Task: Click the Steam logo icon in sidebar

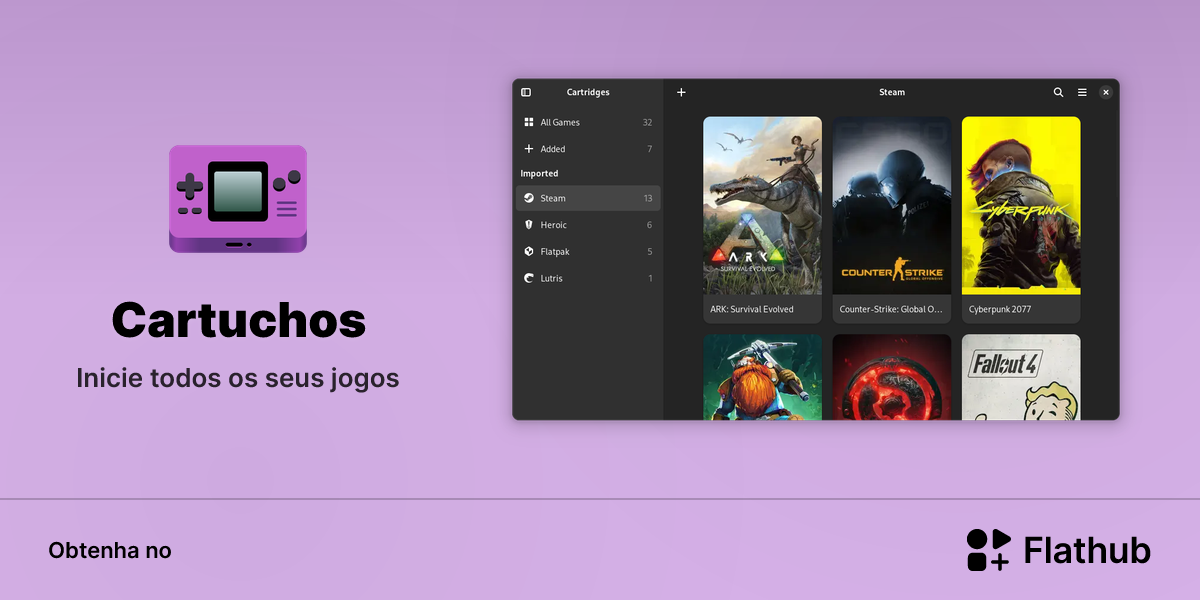Action: pos(529,198)
